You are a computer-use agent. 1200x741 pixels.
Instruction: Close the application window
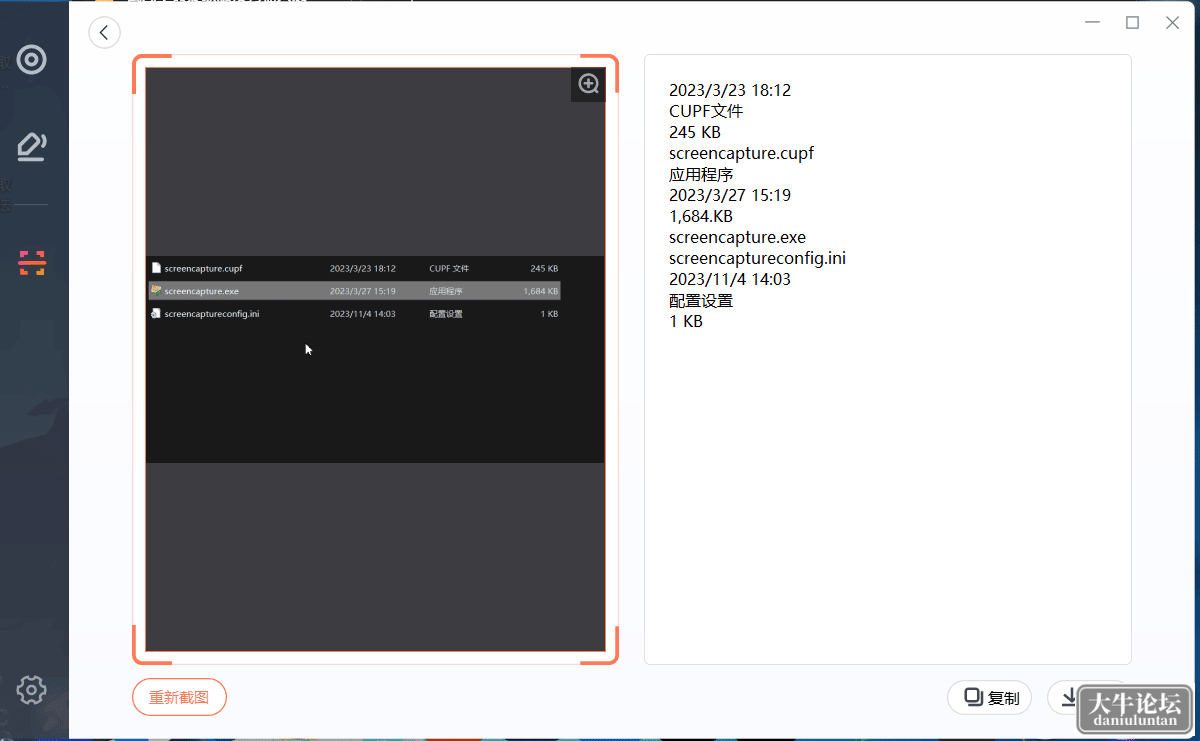point(1172,22)
